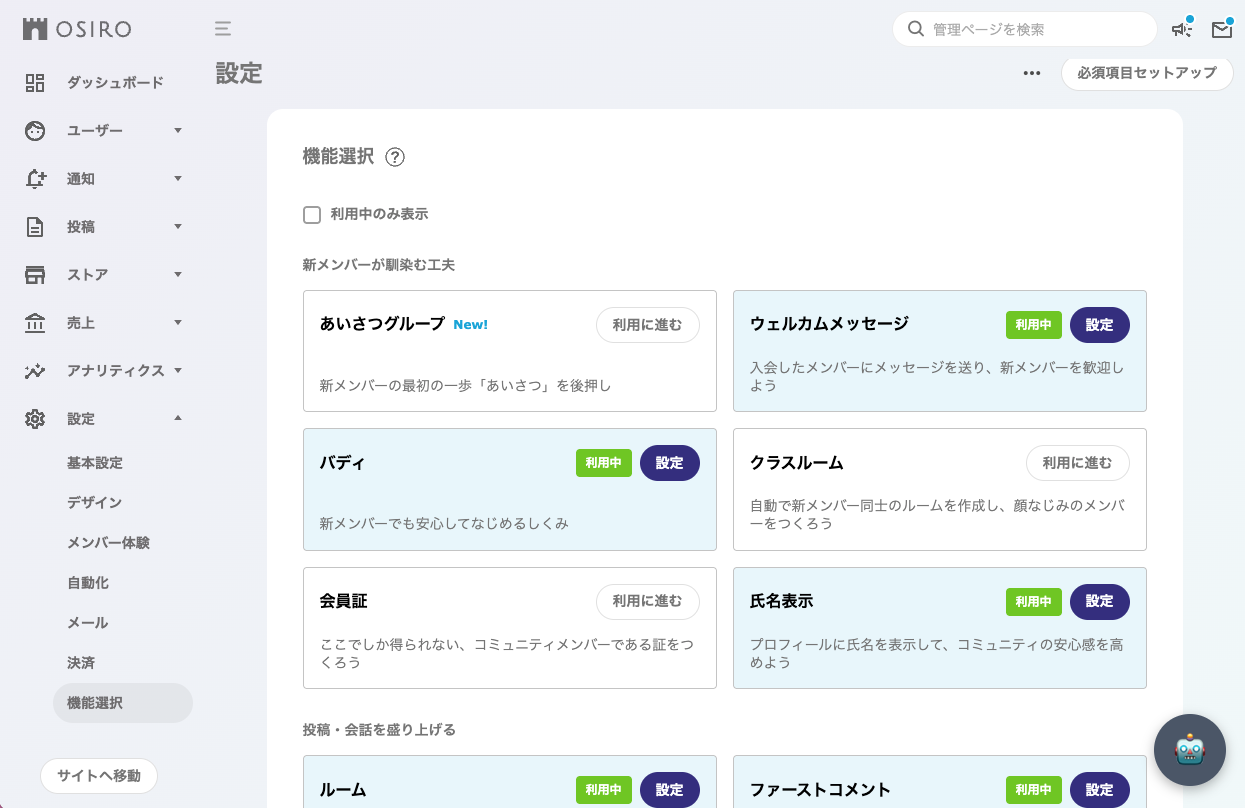
Task: Expand the 売上 menu arrow
Action: [178, 322]
